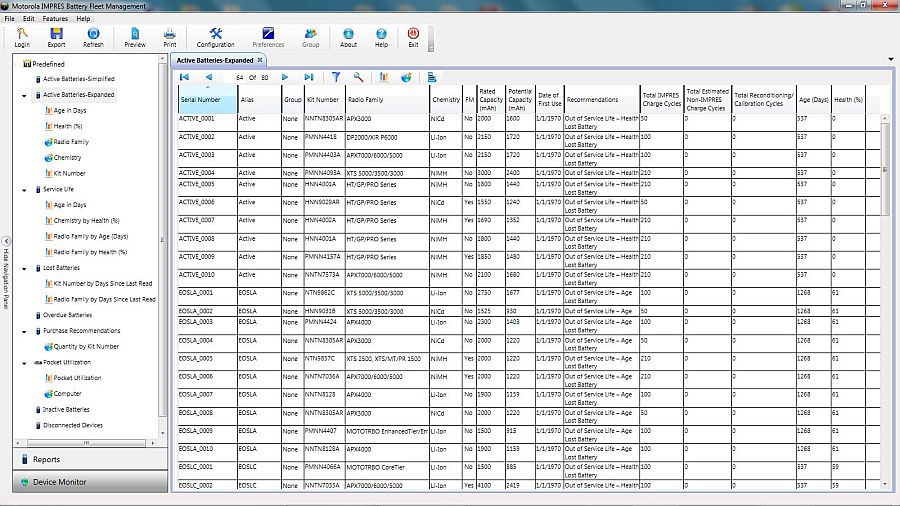Sort by Serial Number column header

[x=207, y=99]
